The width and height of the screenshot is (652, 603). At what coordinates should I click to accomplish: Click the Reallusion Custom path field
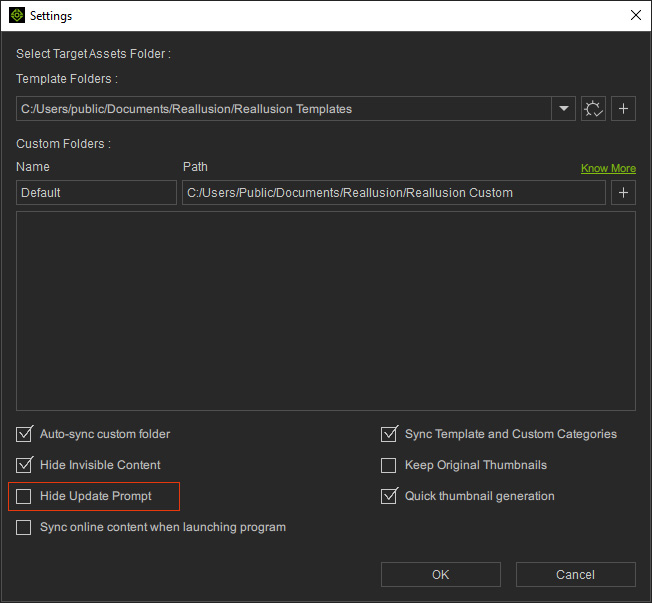click(x=393, y=192)
